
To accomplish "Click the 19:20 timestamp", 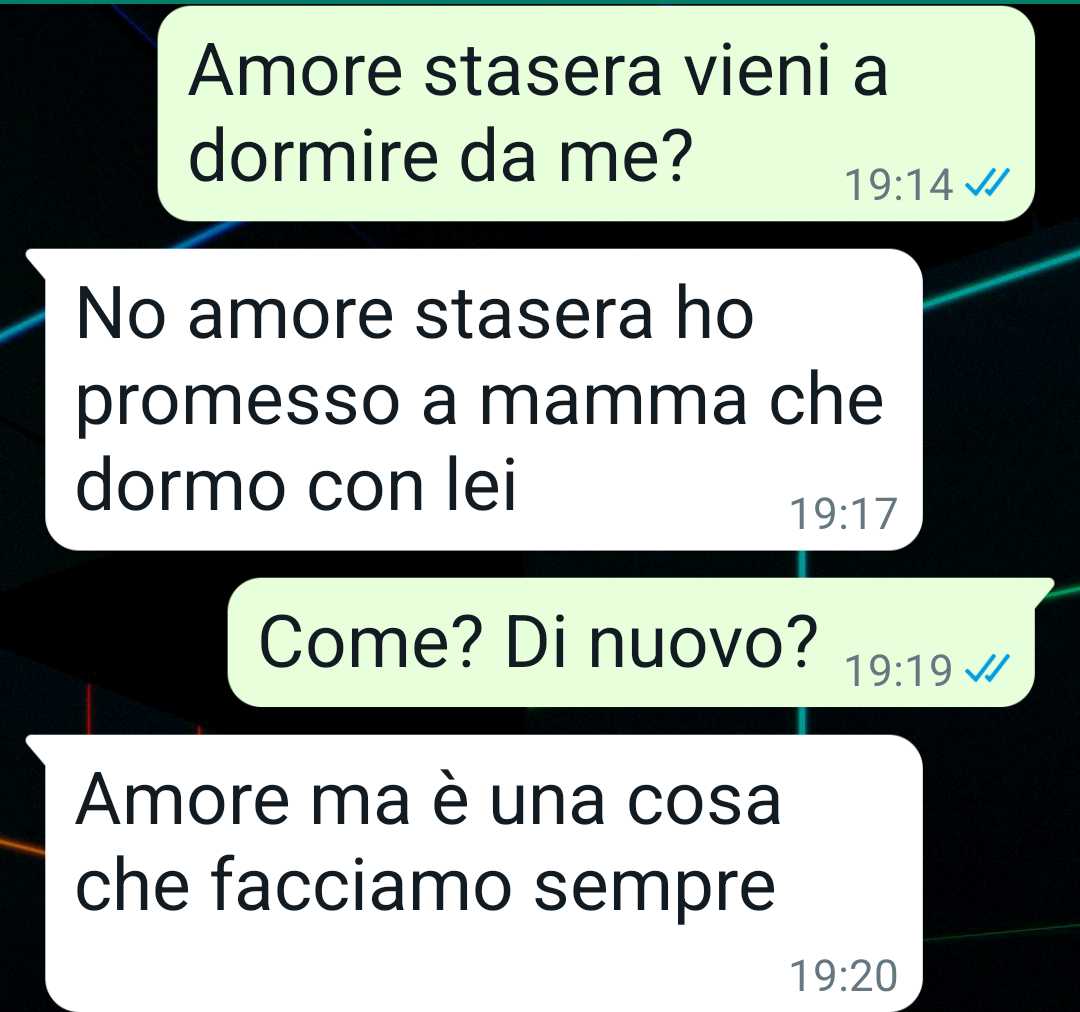I will (844, 975).
